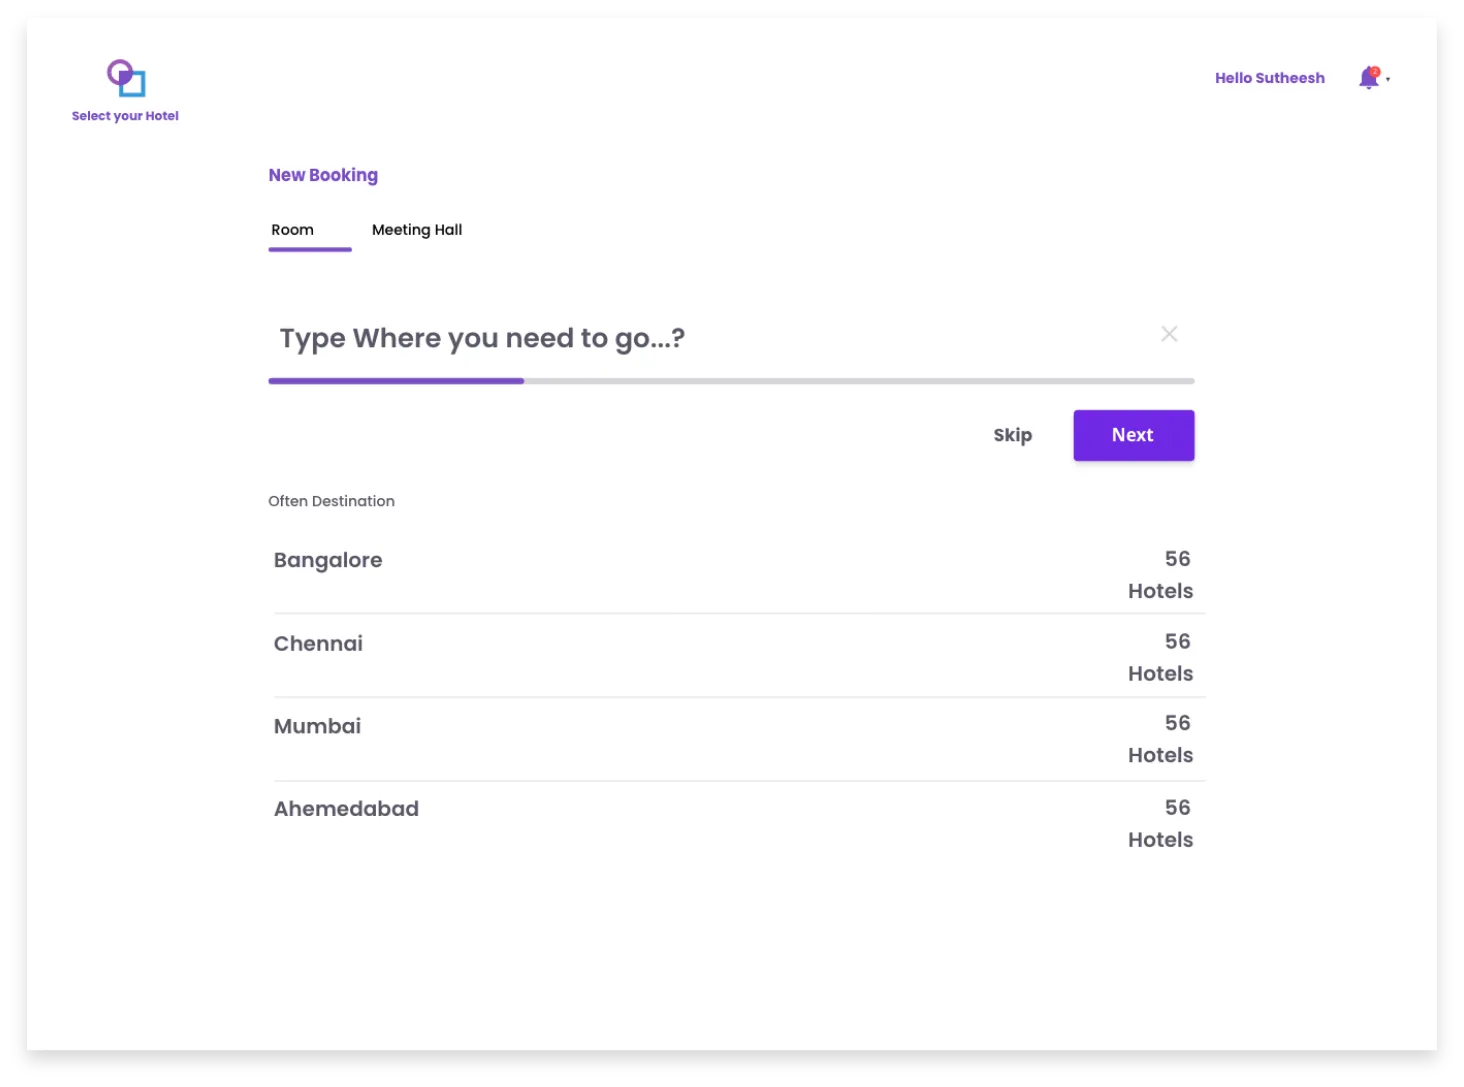The width and height of the screenshot is (1464, 1087).
Task: Switch to the Meeting Hall tab
Action: pyautogui.click(x=417, y=230)
